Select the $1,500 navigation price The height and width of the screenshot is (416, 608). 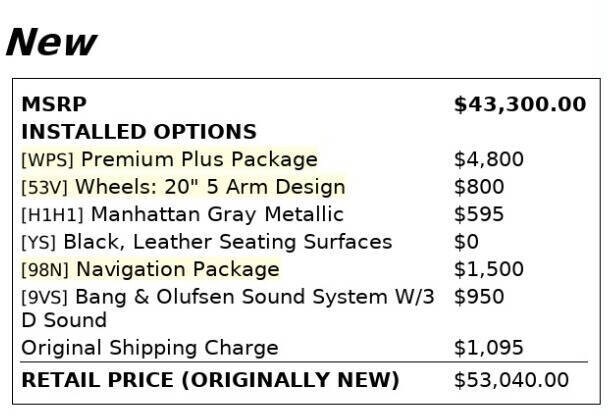[488, 269]
